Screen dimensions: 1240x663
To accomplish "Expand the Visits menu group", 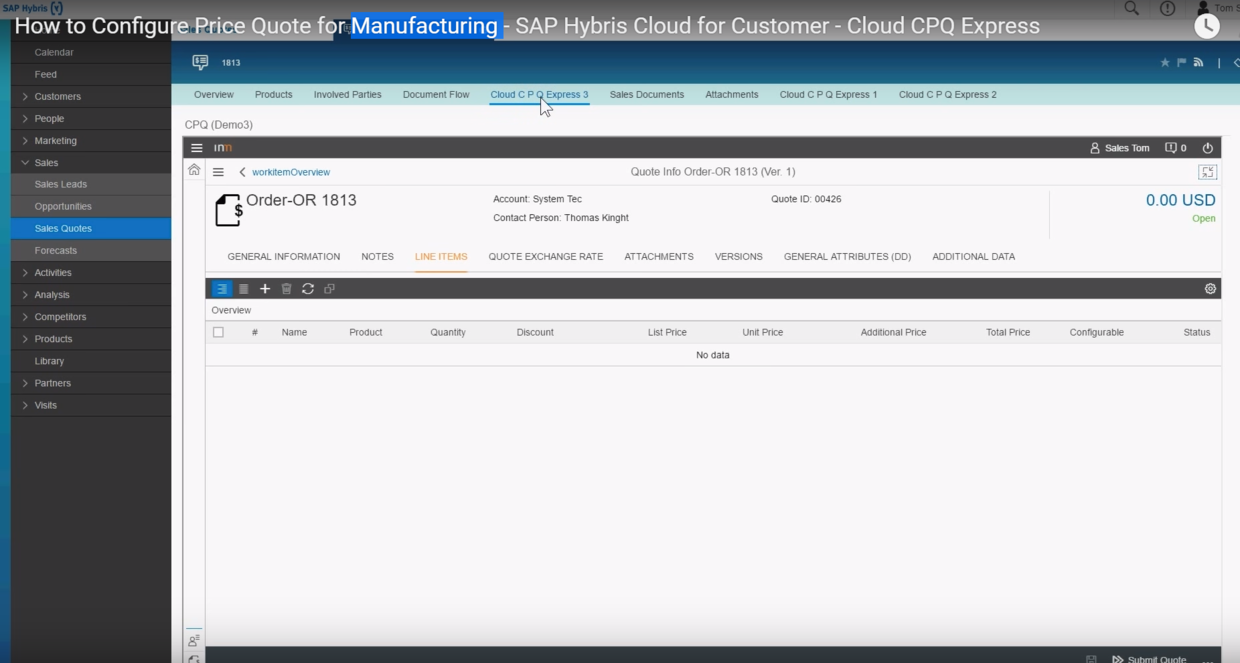I will tap(25, 405).
